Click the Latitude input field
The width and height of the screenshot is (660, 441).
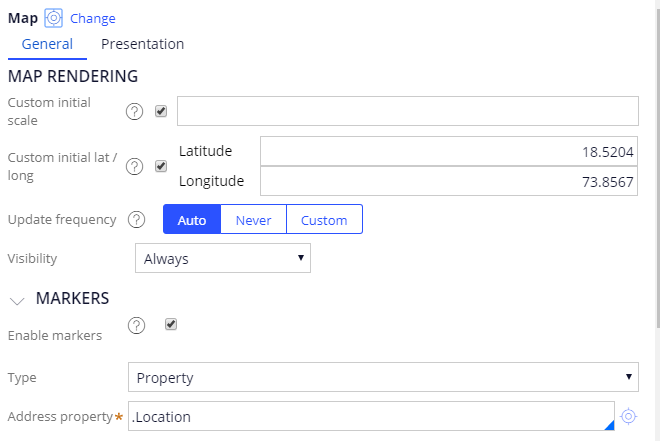[x=449, y=151]
